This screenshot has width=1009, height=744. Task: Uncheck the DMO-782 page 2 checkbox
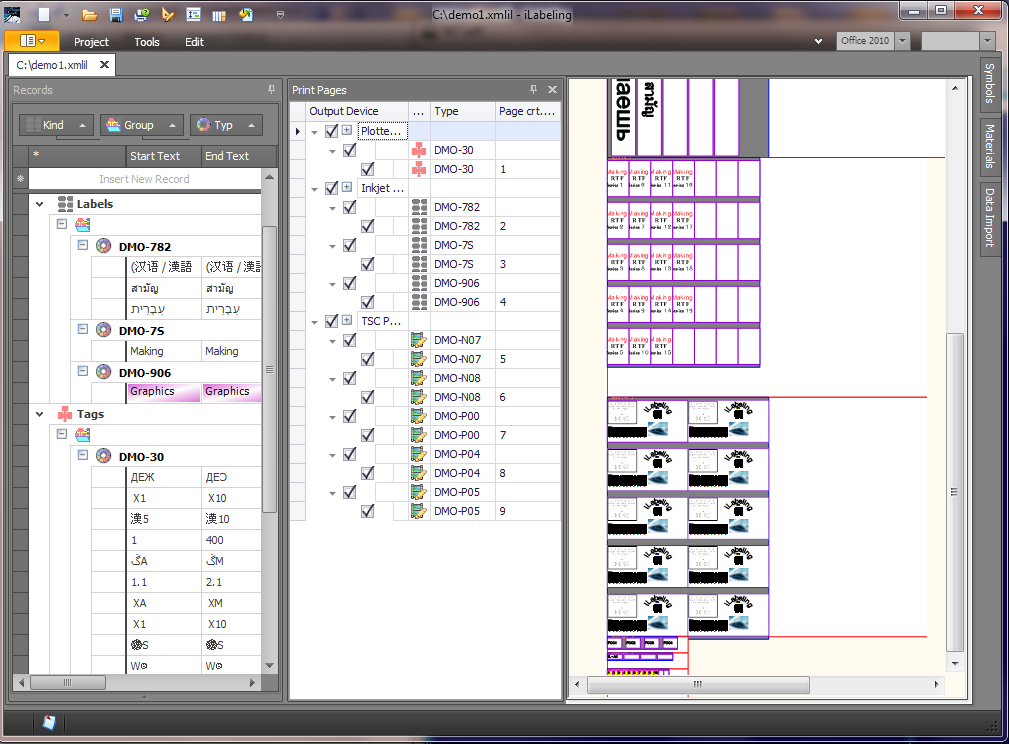click(367, 226)
